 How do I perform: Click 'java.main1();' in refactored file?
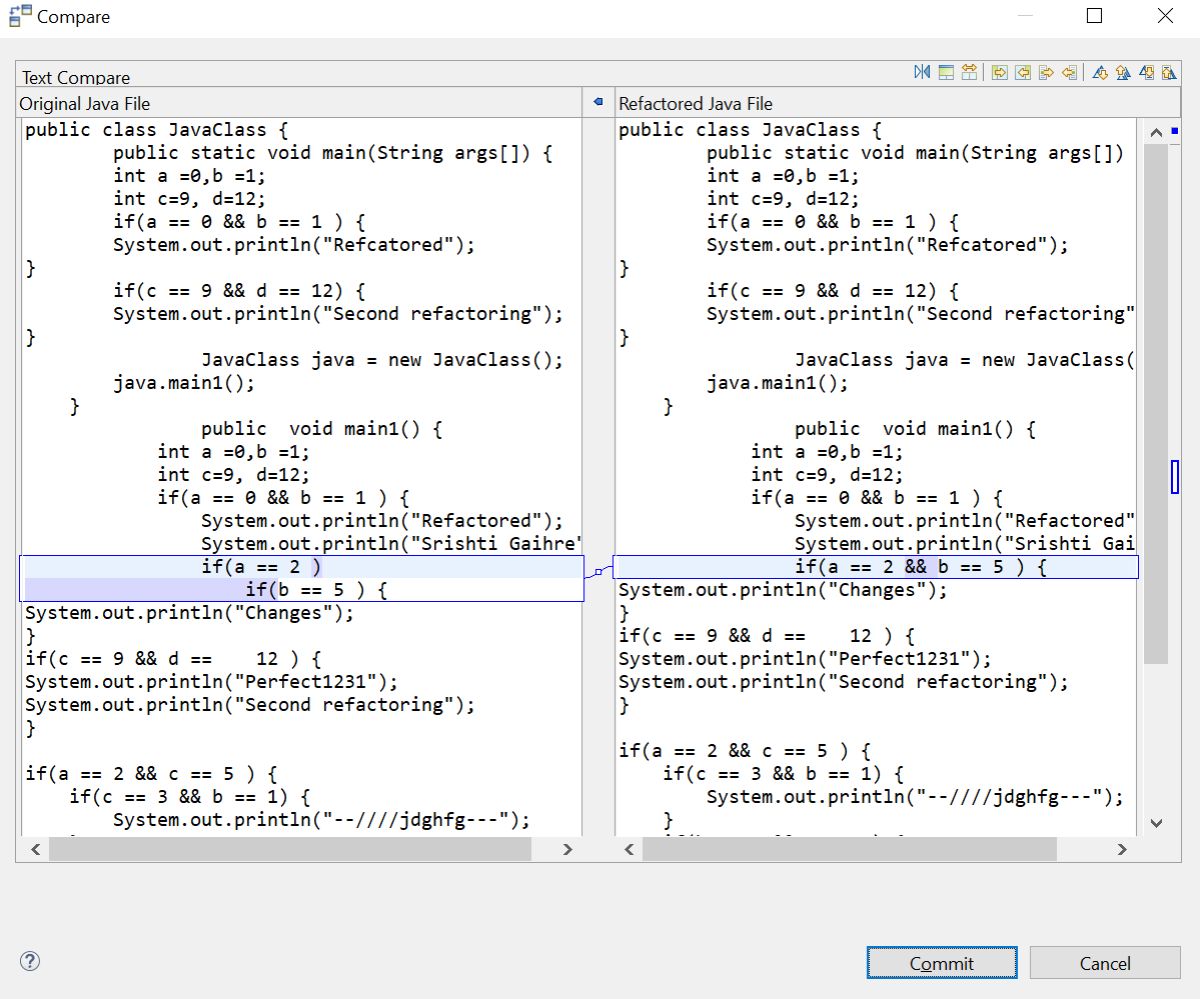(x=778, y=383)
